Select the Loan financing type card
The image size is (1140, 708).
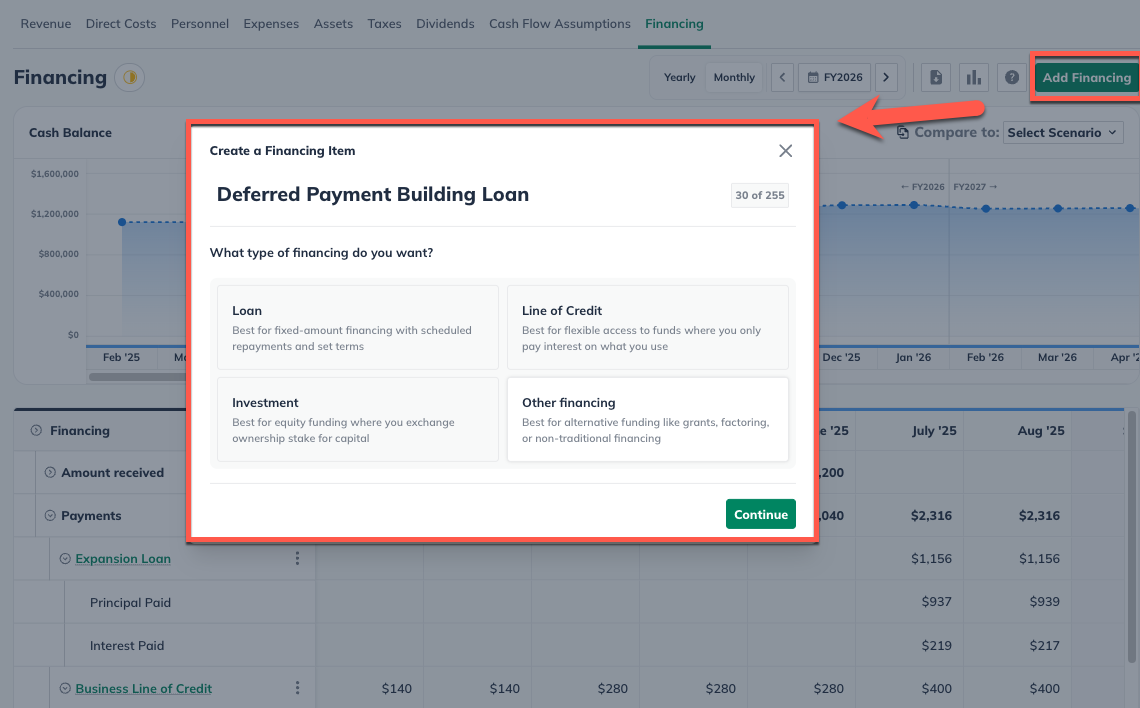pos(357,329)
